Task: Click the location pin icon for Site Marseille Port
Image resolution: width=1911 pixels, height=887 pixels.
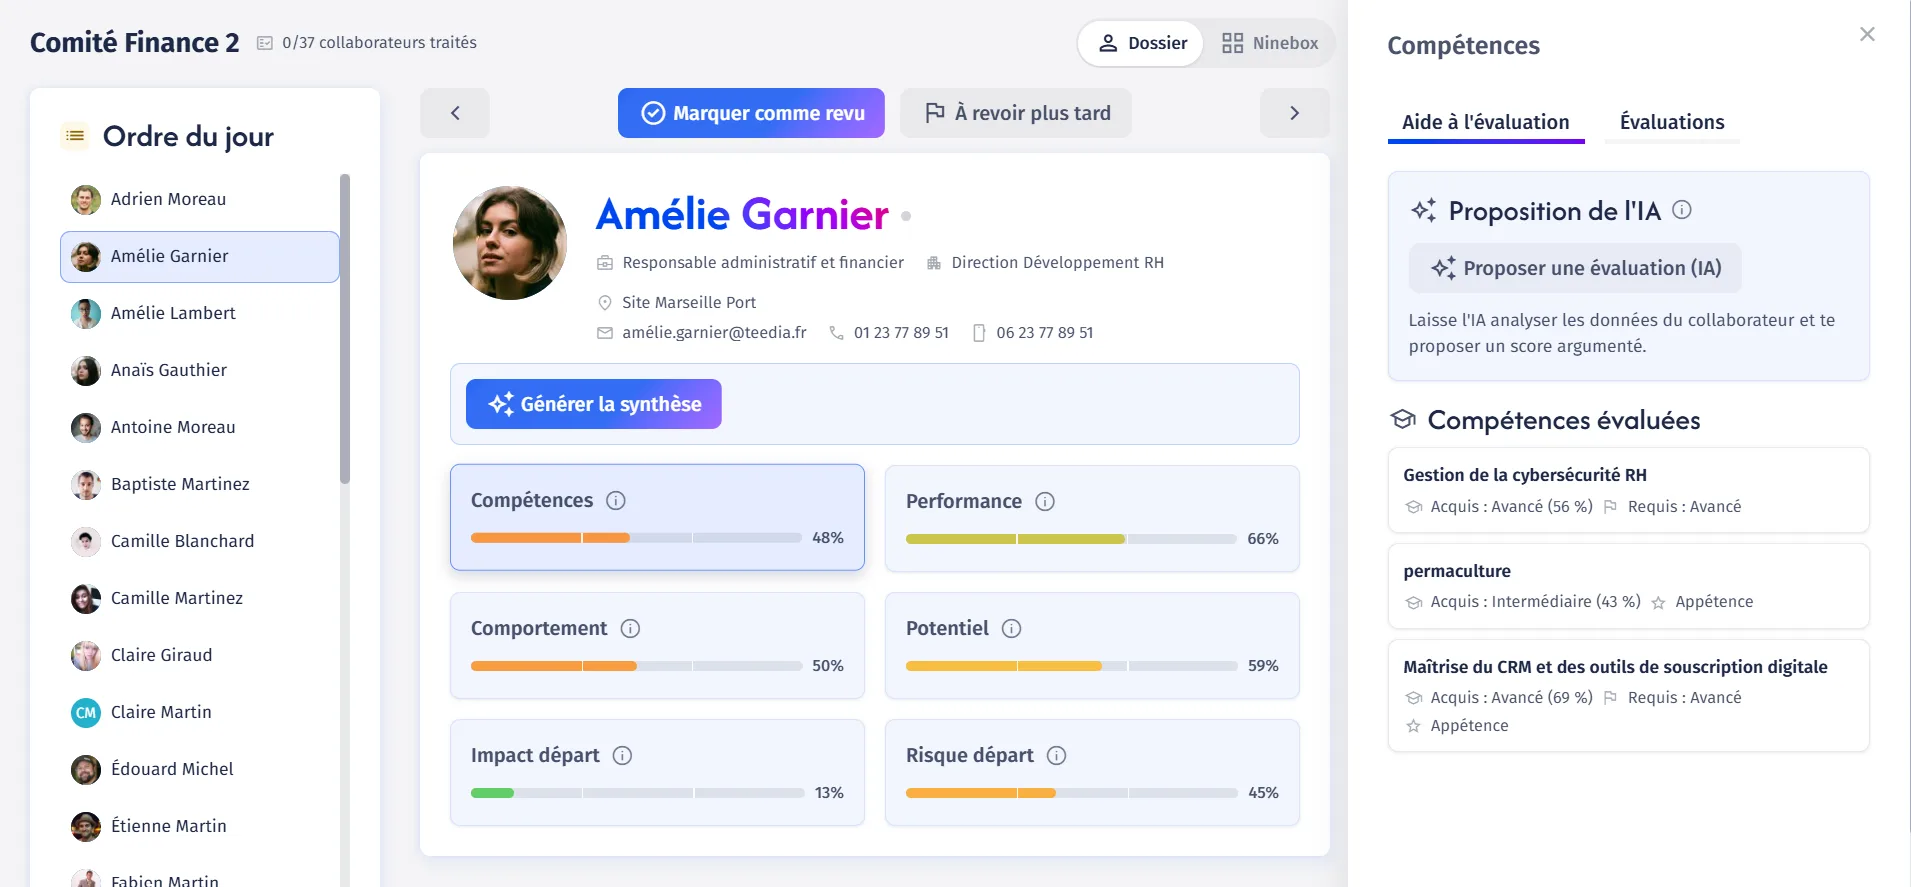Action: (x=605, y=302)
